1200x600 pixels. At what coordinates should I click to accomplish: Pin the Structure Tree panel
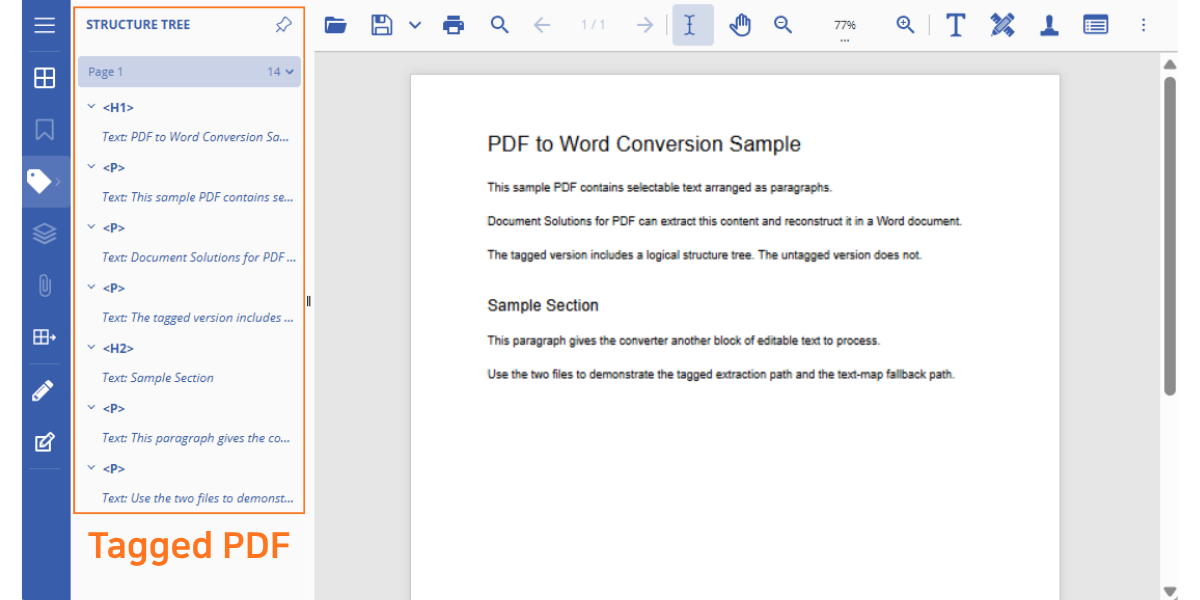tap(283, 25)
